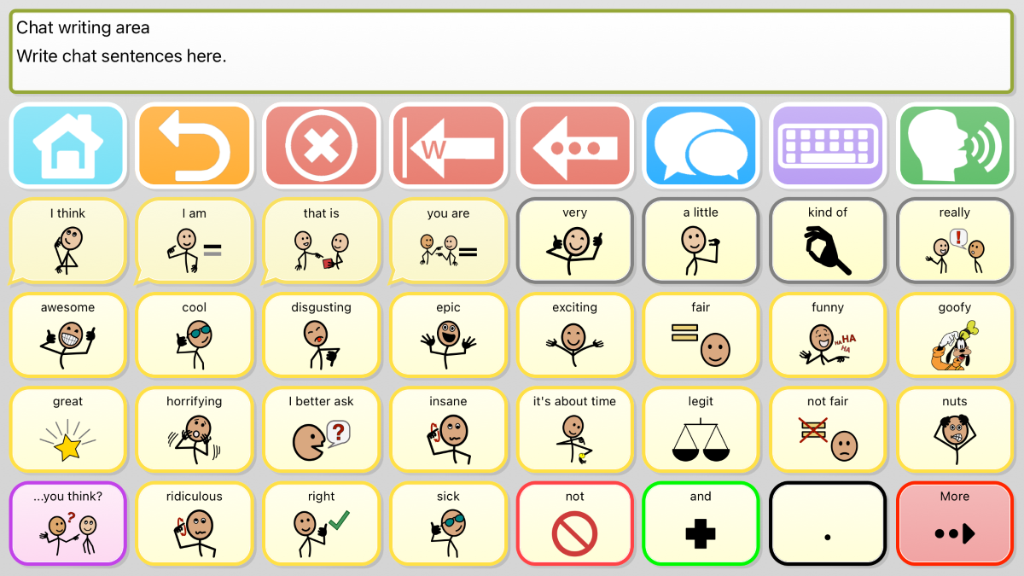
Task: Go to the Home page icon
Action: tap(68, 145)
